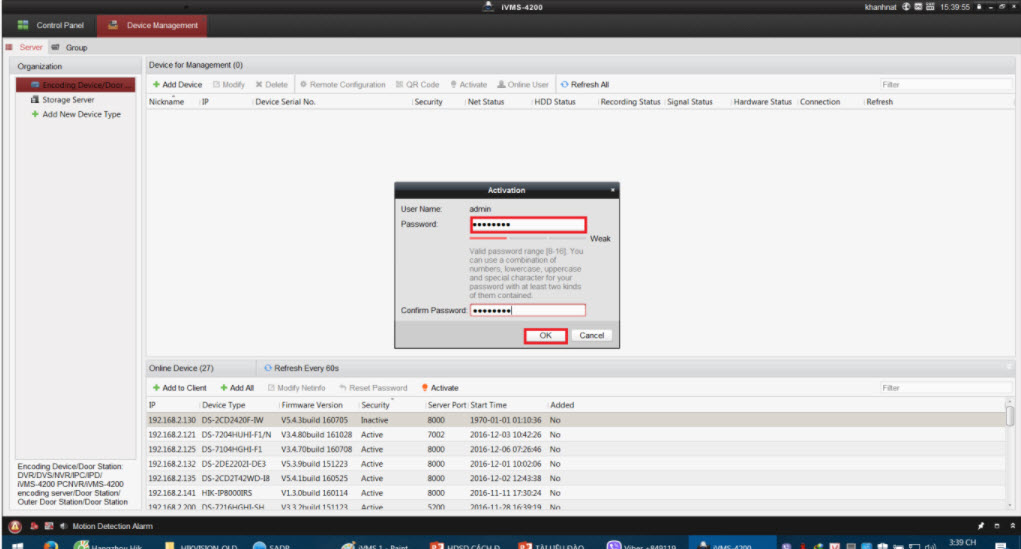Cancel the Activation dialog
The width and height of the screenshot is (1021, 549).
click(x=592, y=336)
